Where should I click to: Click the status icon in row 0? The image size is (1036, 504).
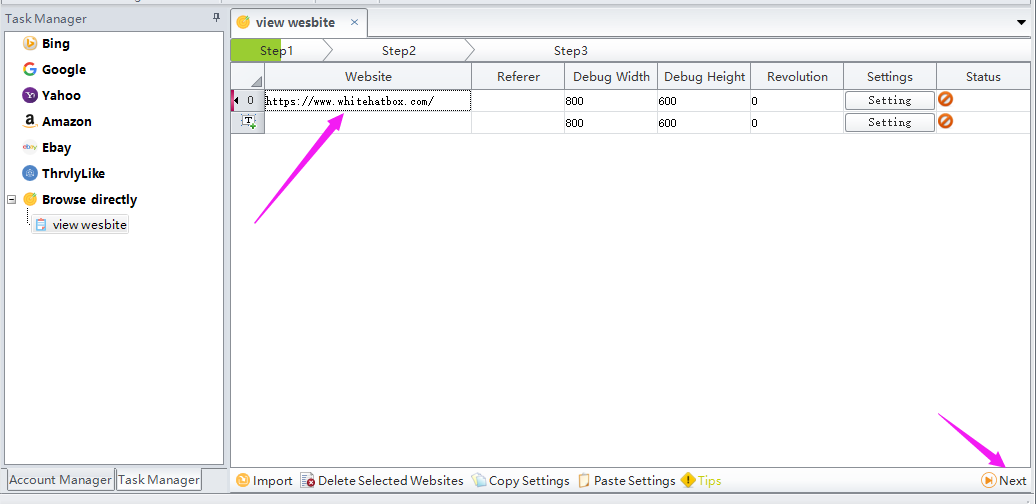(945, 100)
